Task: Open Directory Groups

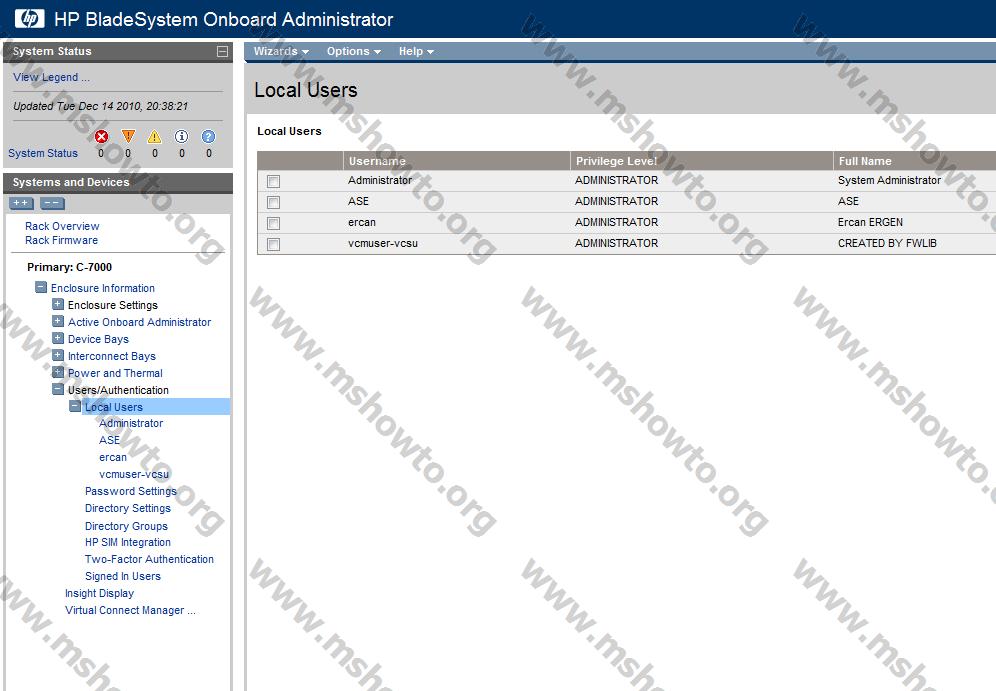Action: click(126, 526)
